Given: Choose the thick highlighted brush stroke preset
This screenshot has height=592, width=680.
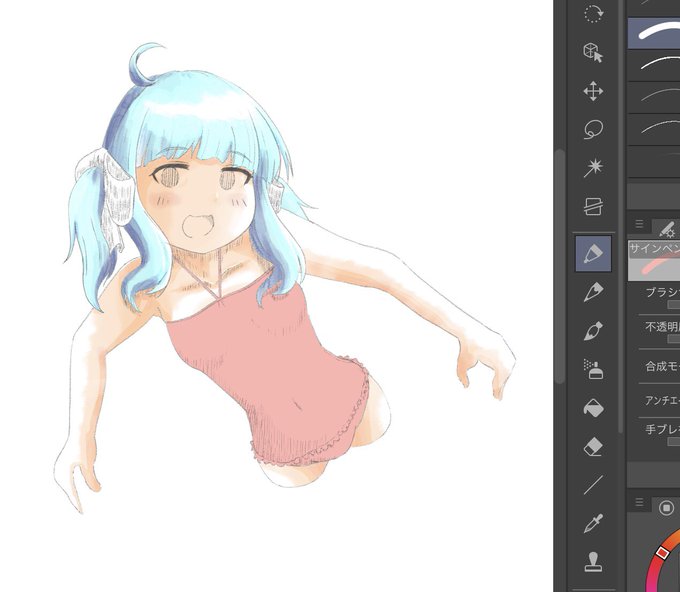Looking at the screenshot, I should [x=654, y=33].
